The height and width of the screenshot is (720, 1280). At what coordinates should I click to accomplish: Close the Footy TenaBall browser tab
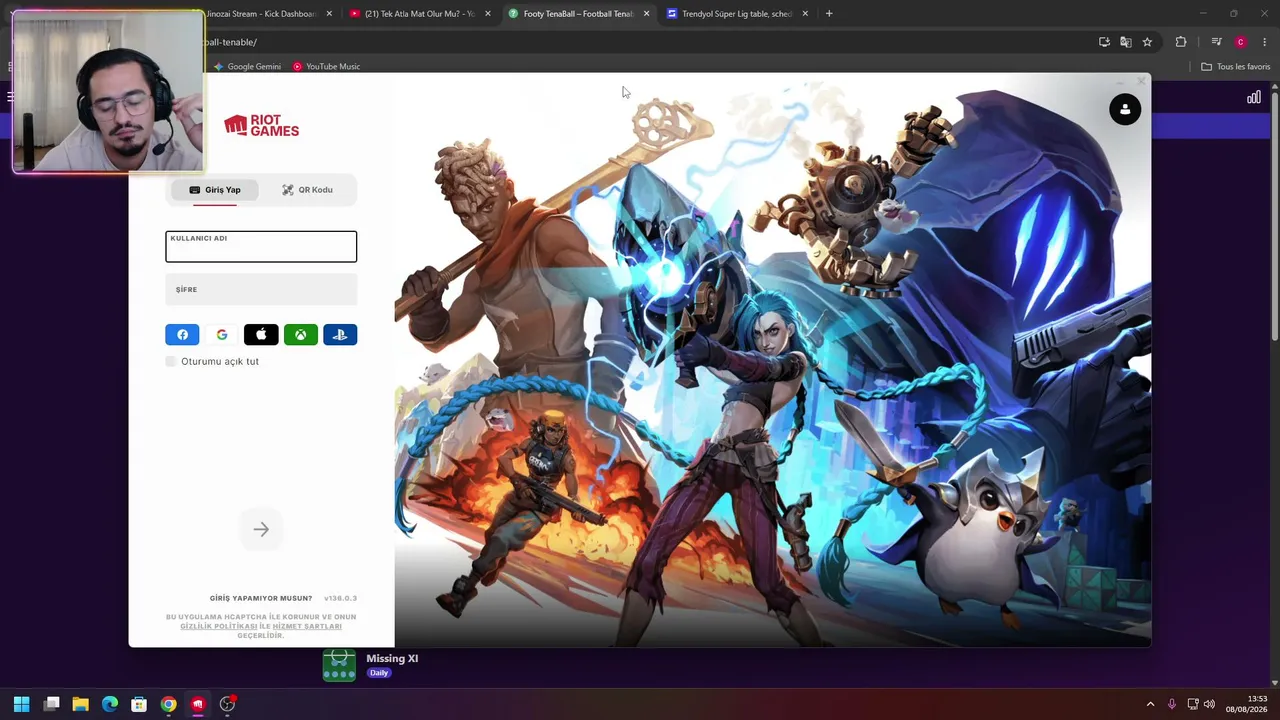coord(646,14)
